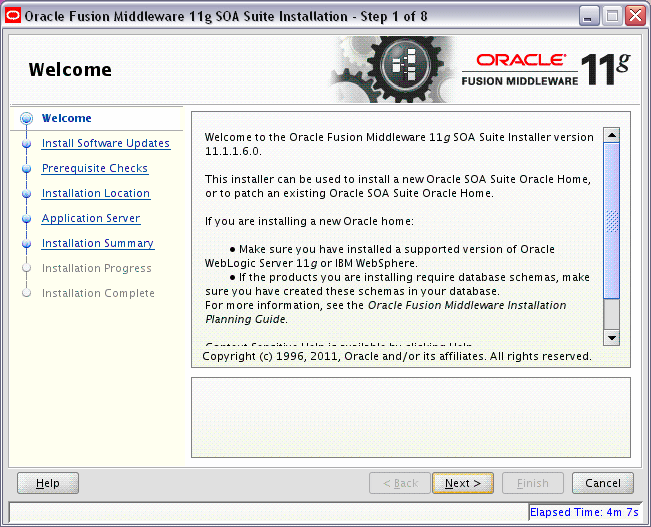The width and height of the screenshot is (651, 527).
Task: Click the Installation Summary step bullet
Action: coord(27,243)
